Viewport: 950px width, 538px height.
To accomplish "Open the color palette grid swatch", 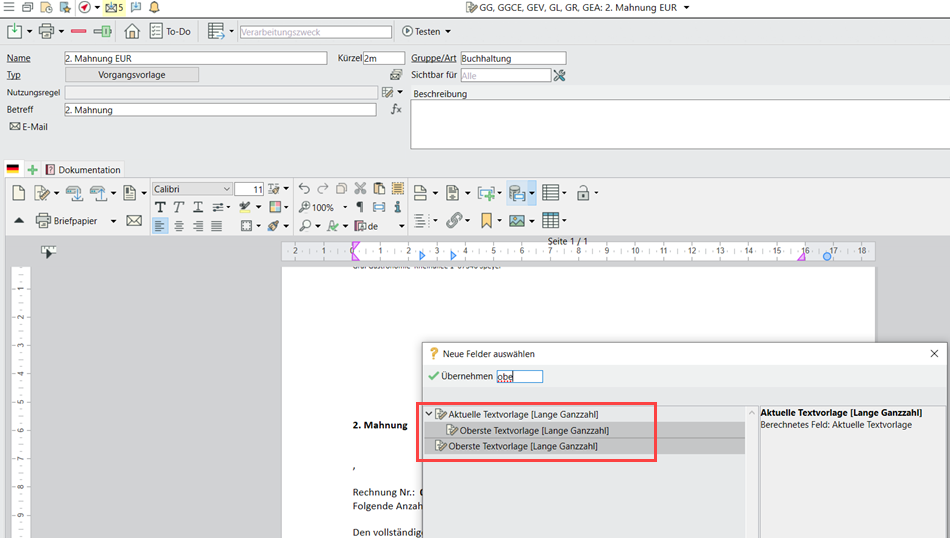I will [x=277, y=207].
